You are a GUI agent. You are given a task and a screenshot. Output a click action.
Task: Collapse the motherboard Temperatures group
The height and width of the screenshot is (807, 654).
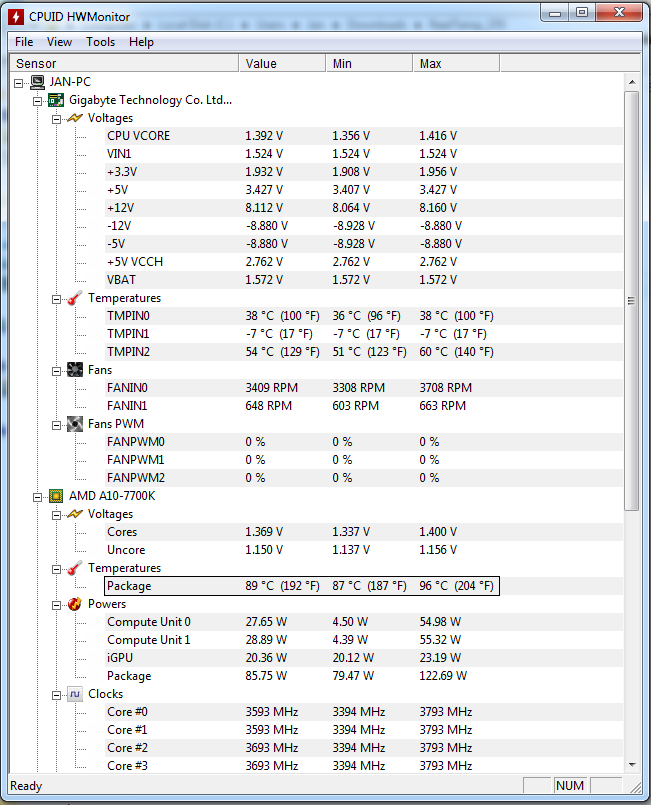point(57,299)
